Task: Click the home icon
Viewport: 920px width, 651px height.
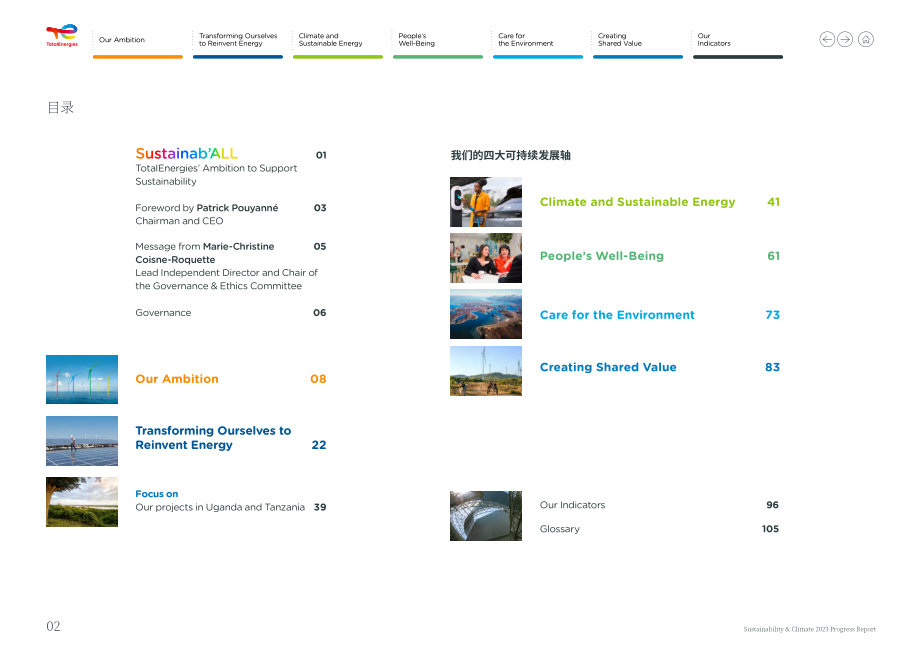Action: point(866,39)
